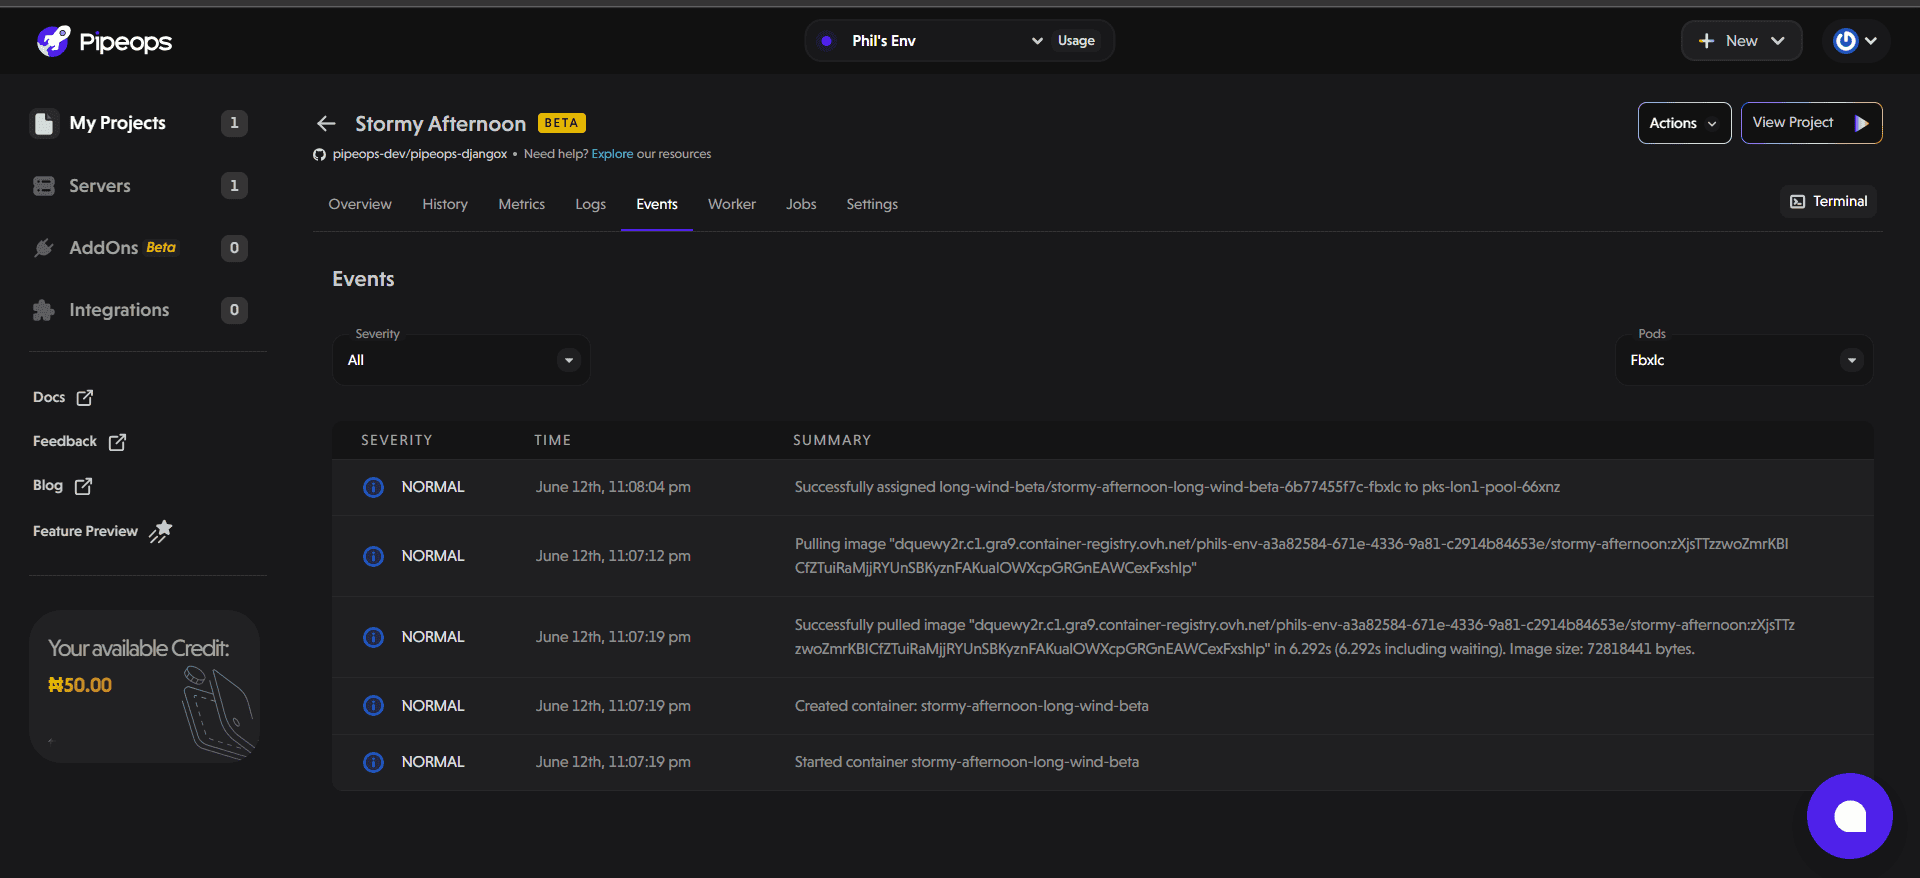Click Feature Preview shooting star icon
Screen dimensions: 1920x878
pos(161,531)
